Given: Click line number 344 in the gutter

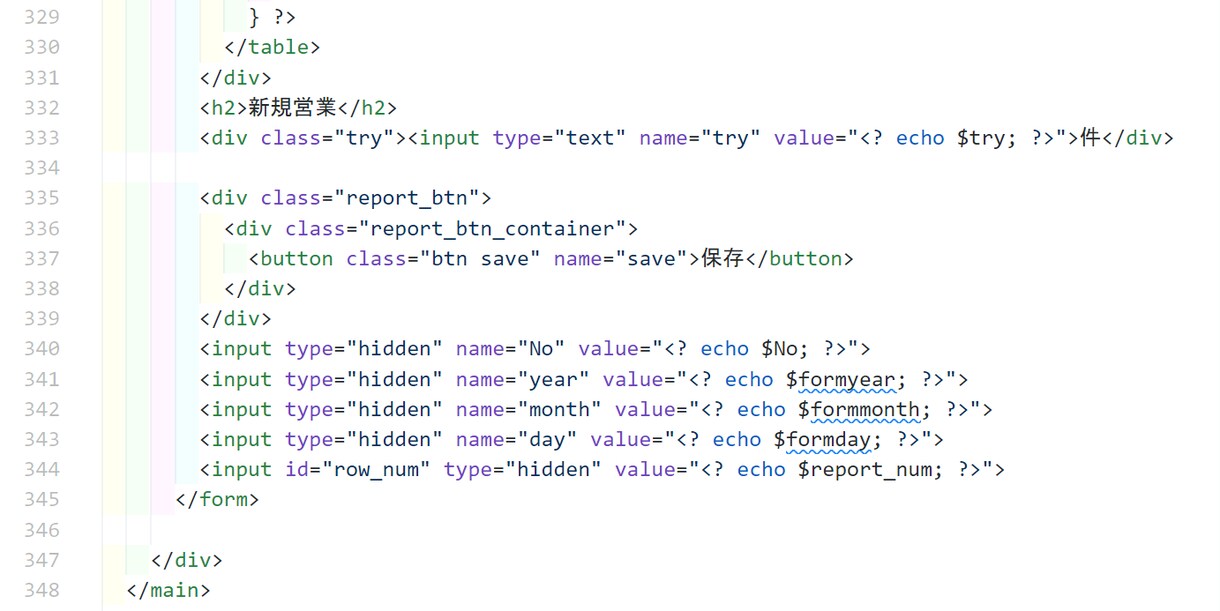Looking at the screenshot, I should click(42, 469).
